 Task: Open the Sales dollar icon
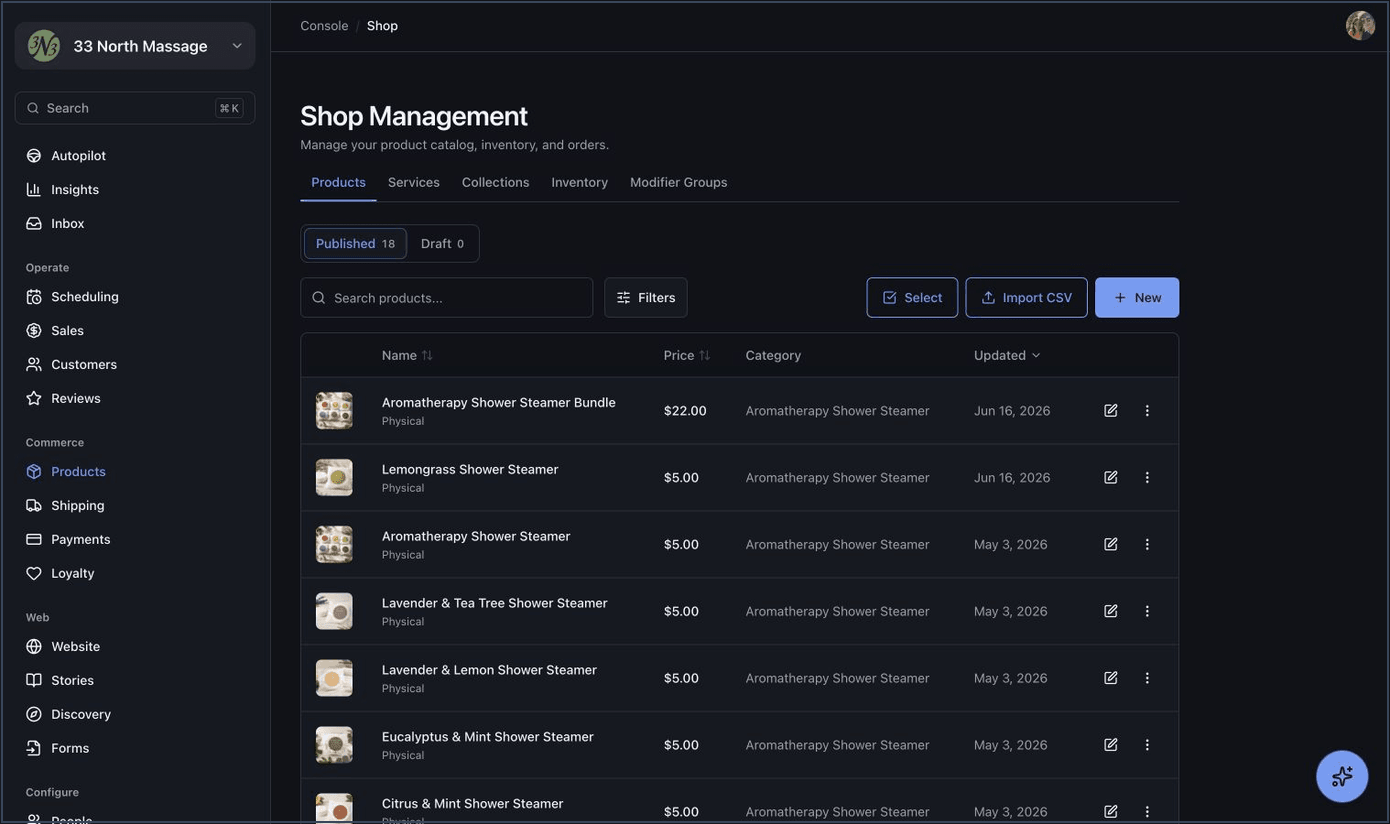click(34, 331)
